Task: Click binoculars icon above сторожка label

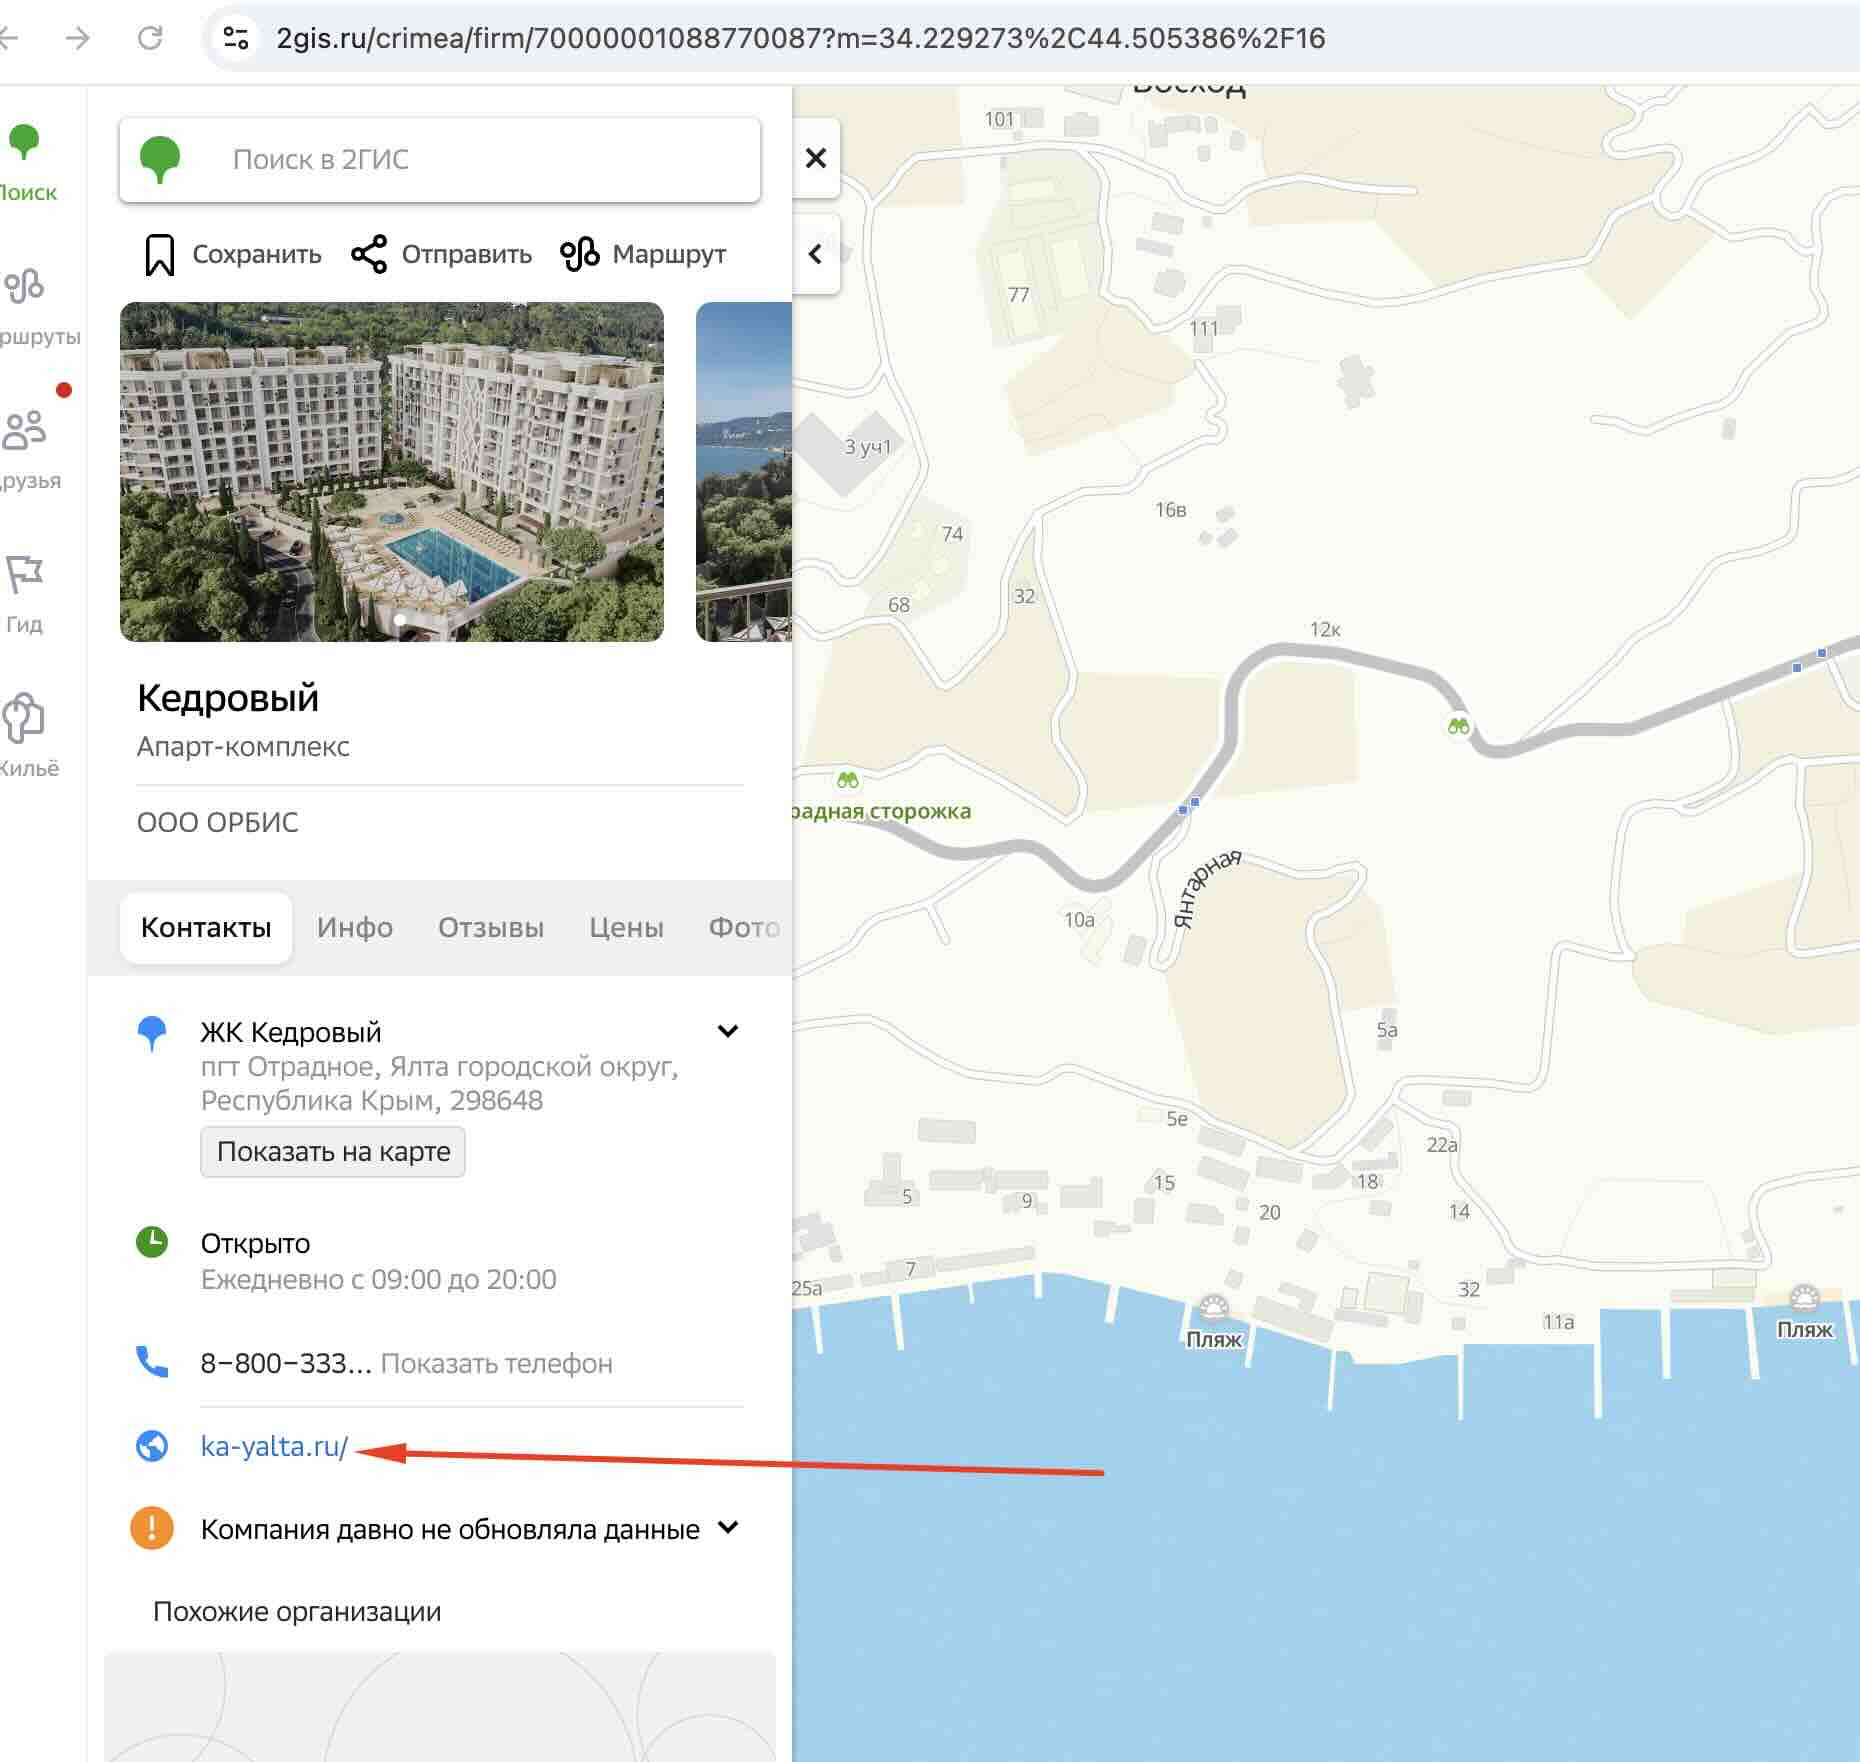Action: [x=848, y=779]
